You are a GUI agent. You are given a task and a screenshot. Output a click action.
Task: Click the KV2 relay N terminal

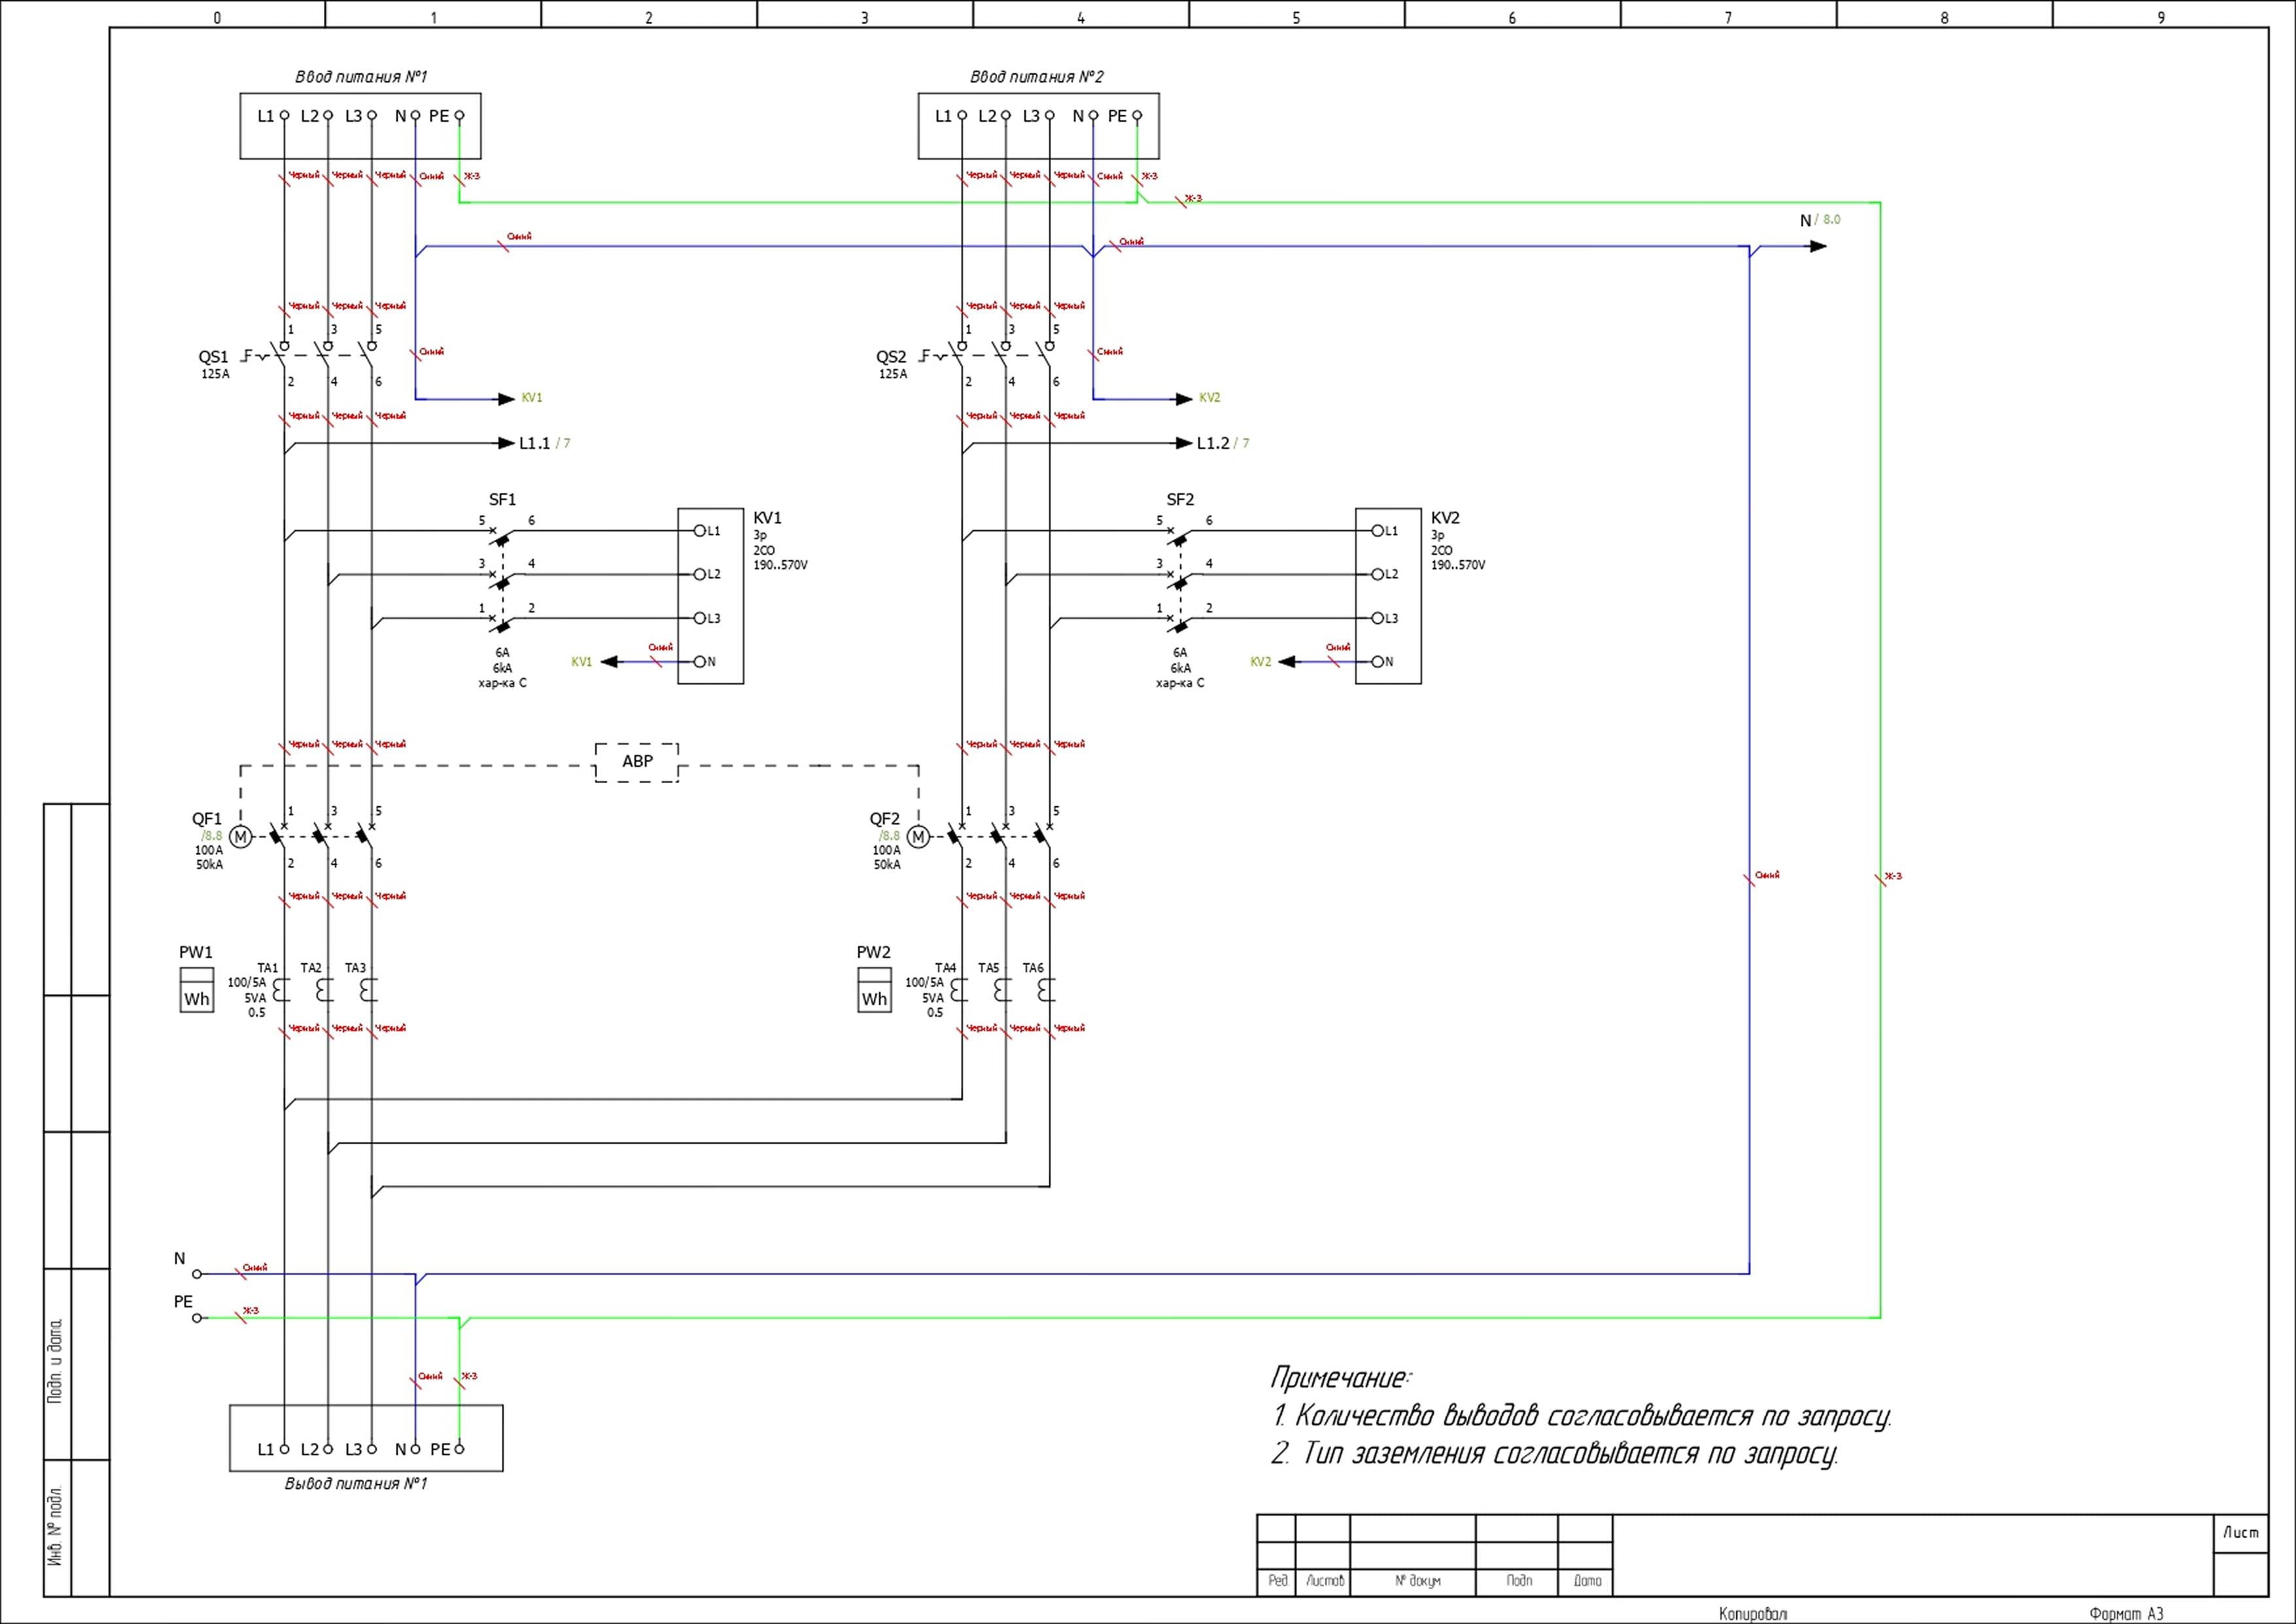(1377, 661)
